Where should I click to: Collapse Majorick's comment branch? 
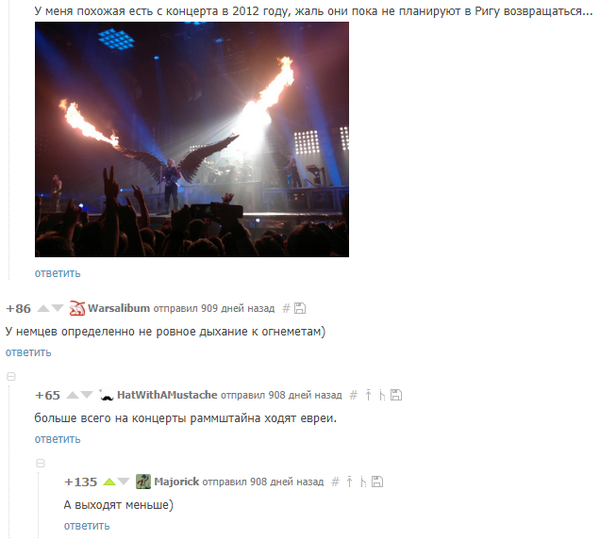click(40, 463)
